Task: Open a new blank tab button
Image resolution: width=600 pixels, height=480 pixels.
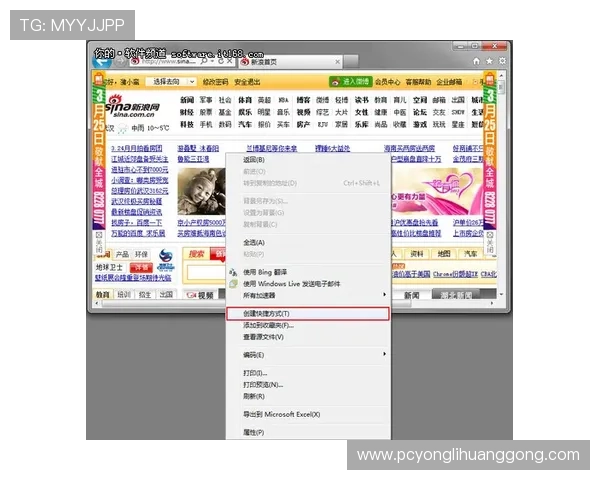Action: (351, 61)
